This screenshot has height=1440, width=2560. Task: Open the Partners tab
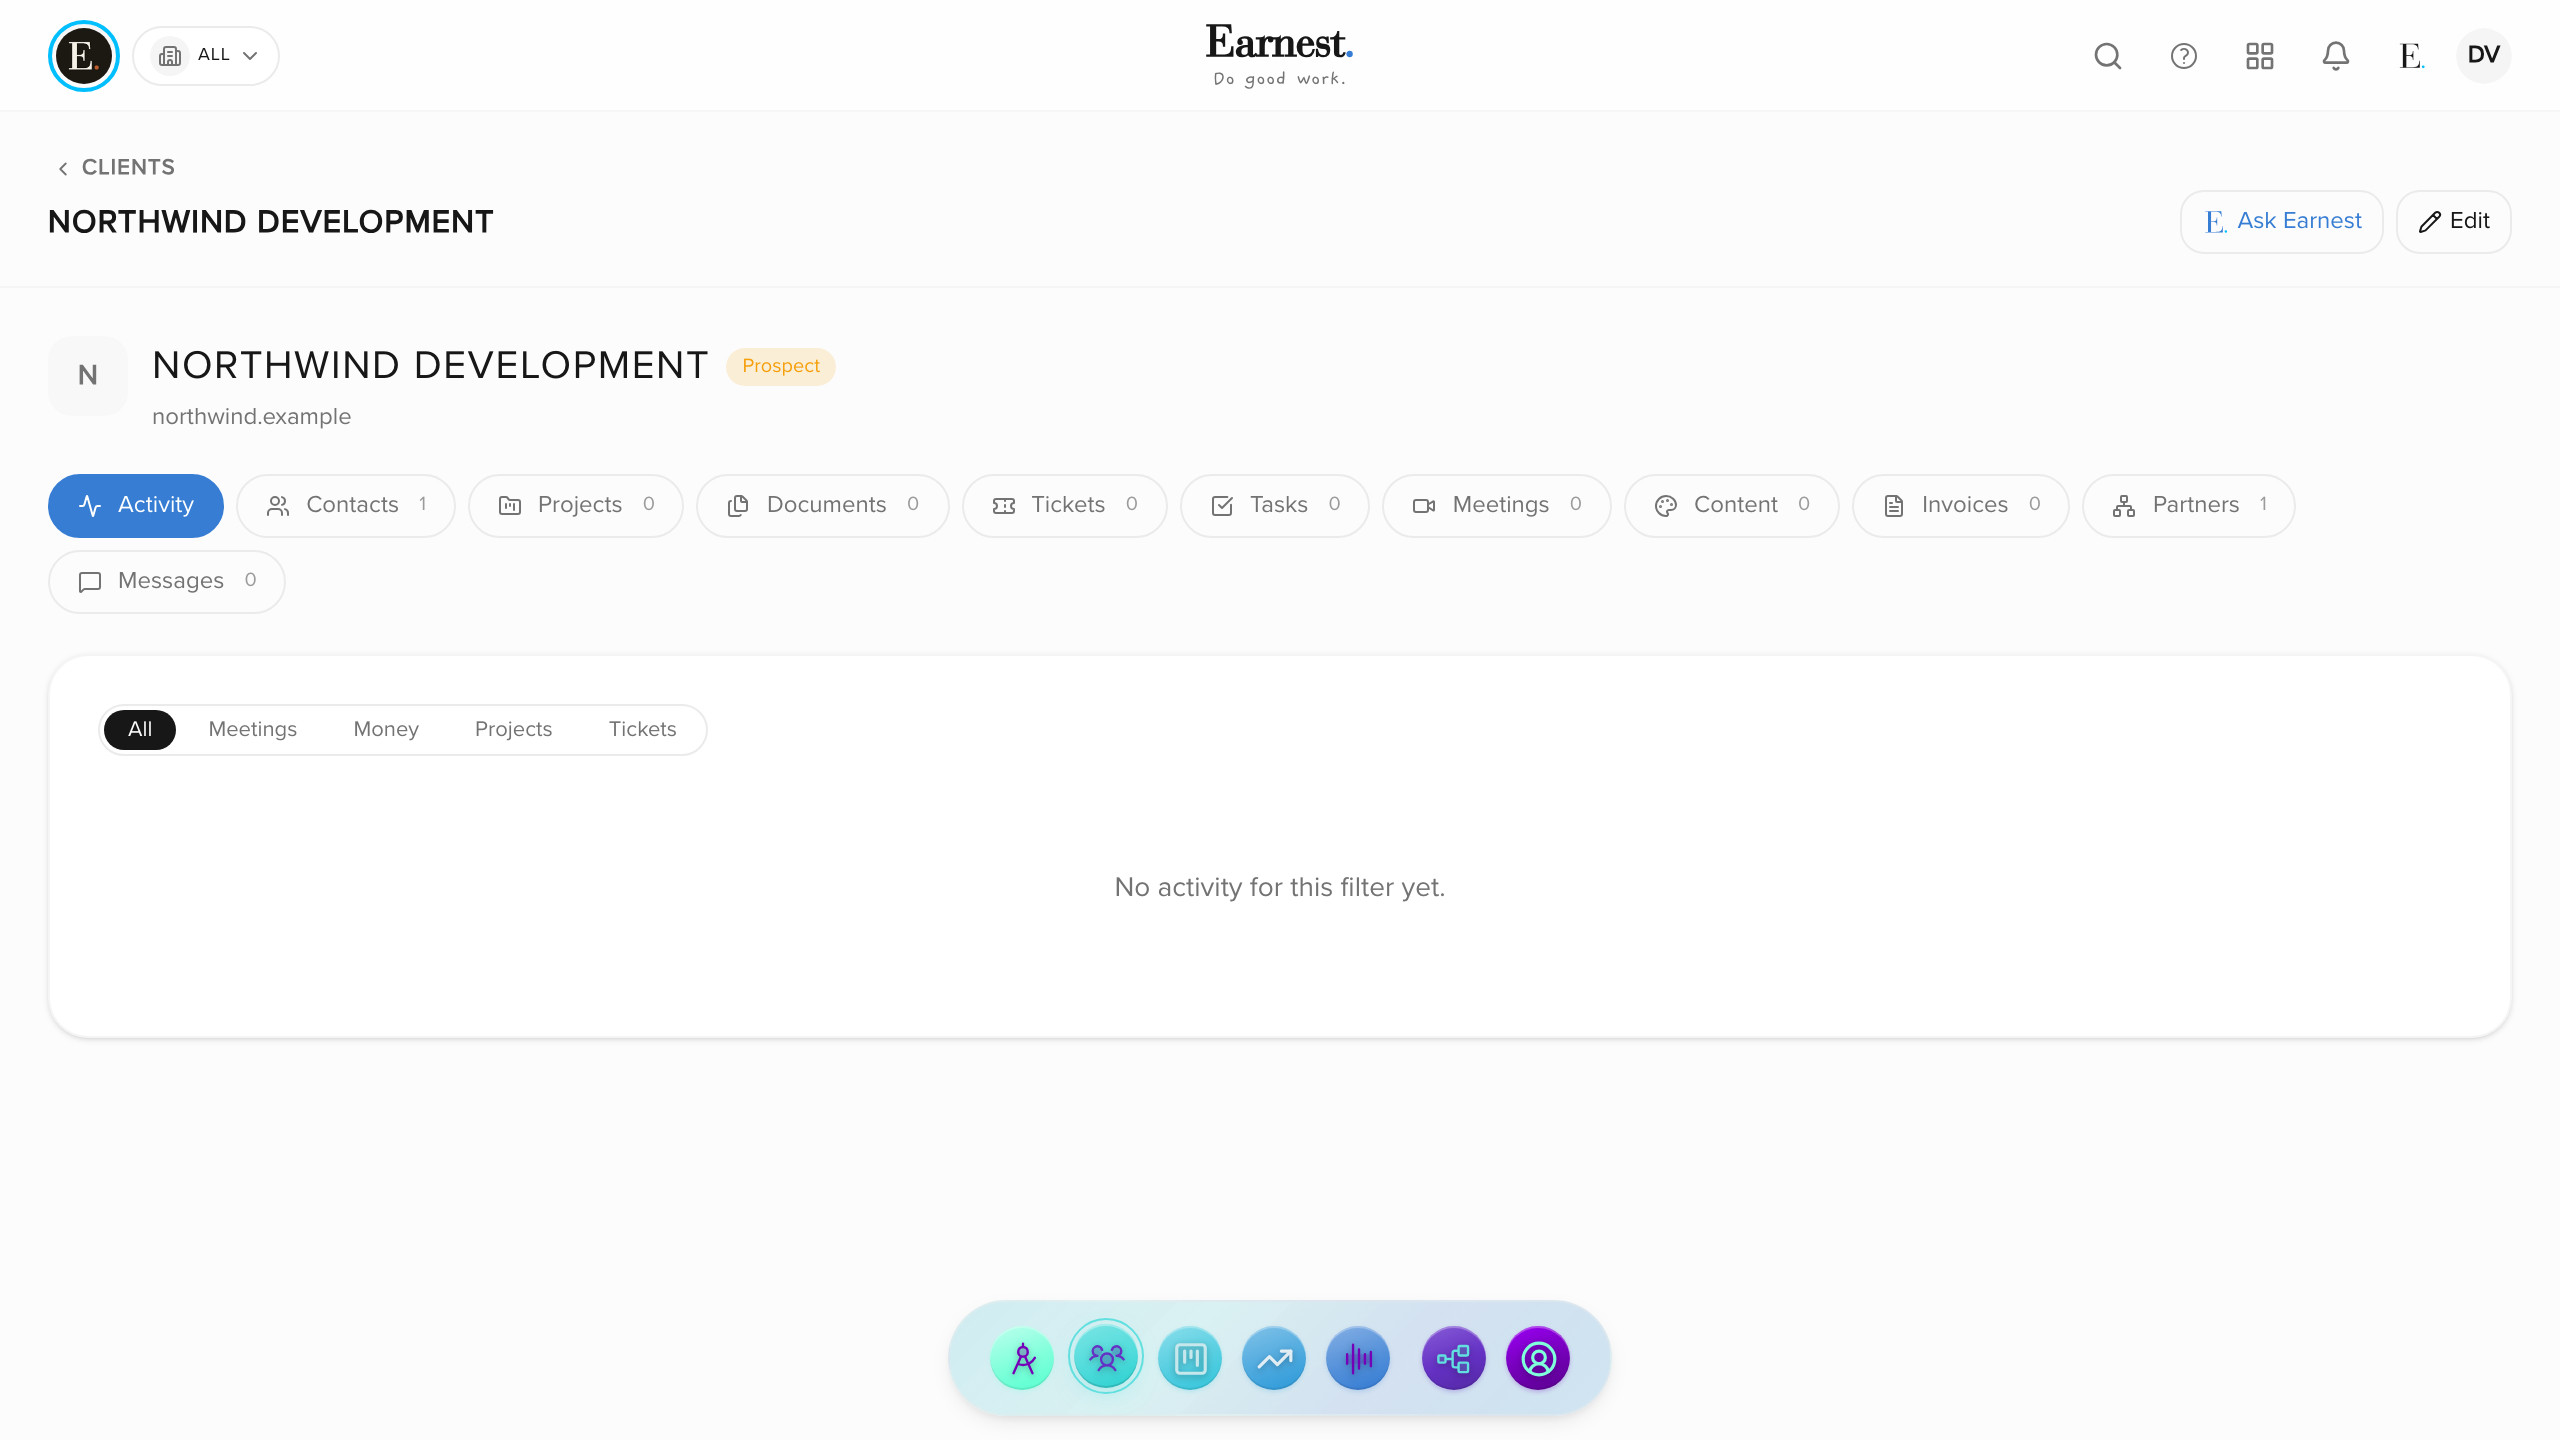pyautogui.click(x=2189, y=506)
